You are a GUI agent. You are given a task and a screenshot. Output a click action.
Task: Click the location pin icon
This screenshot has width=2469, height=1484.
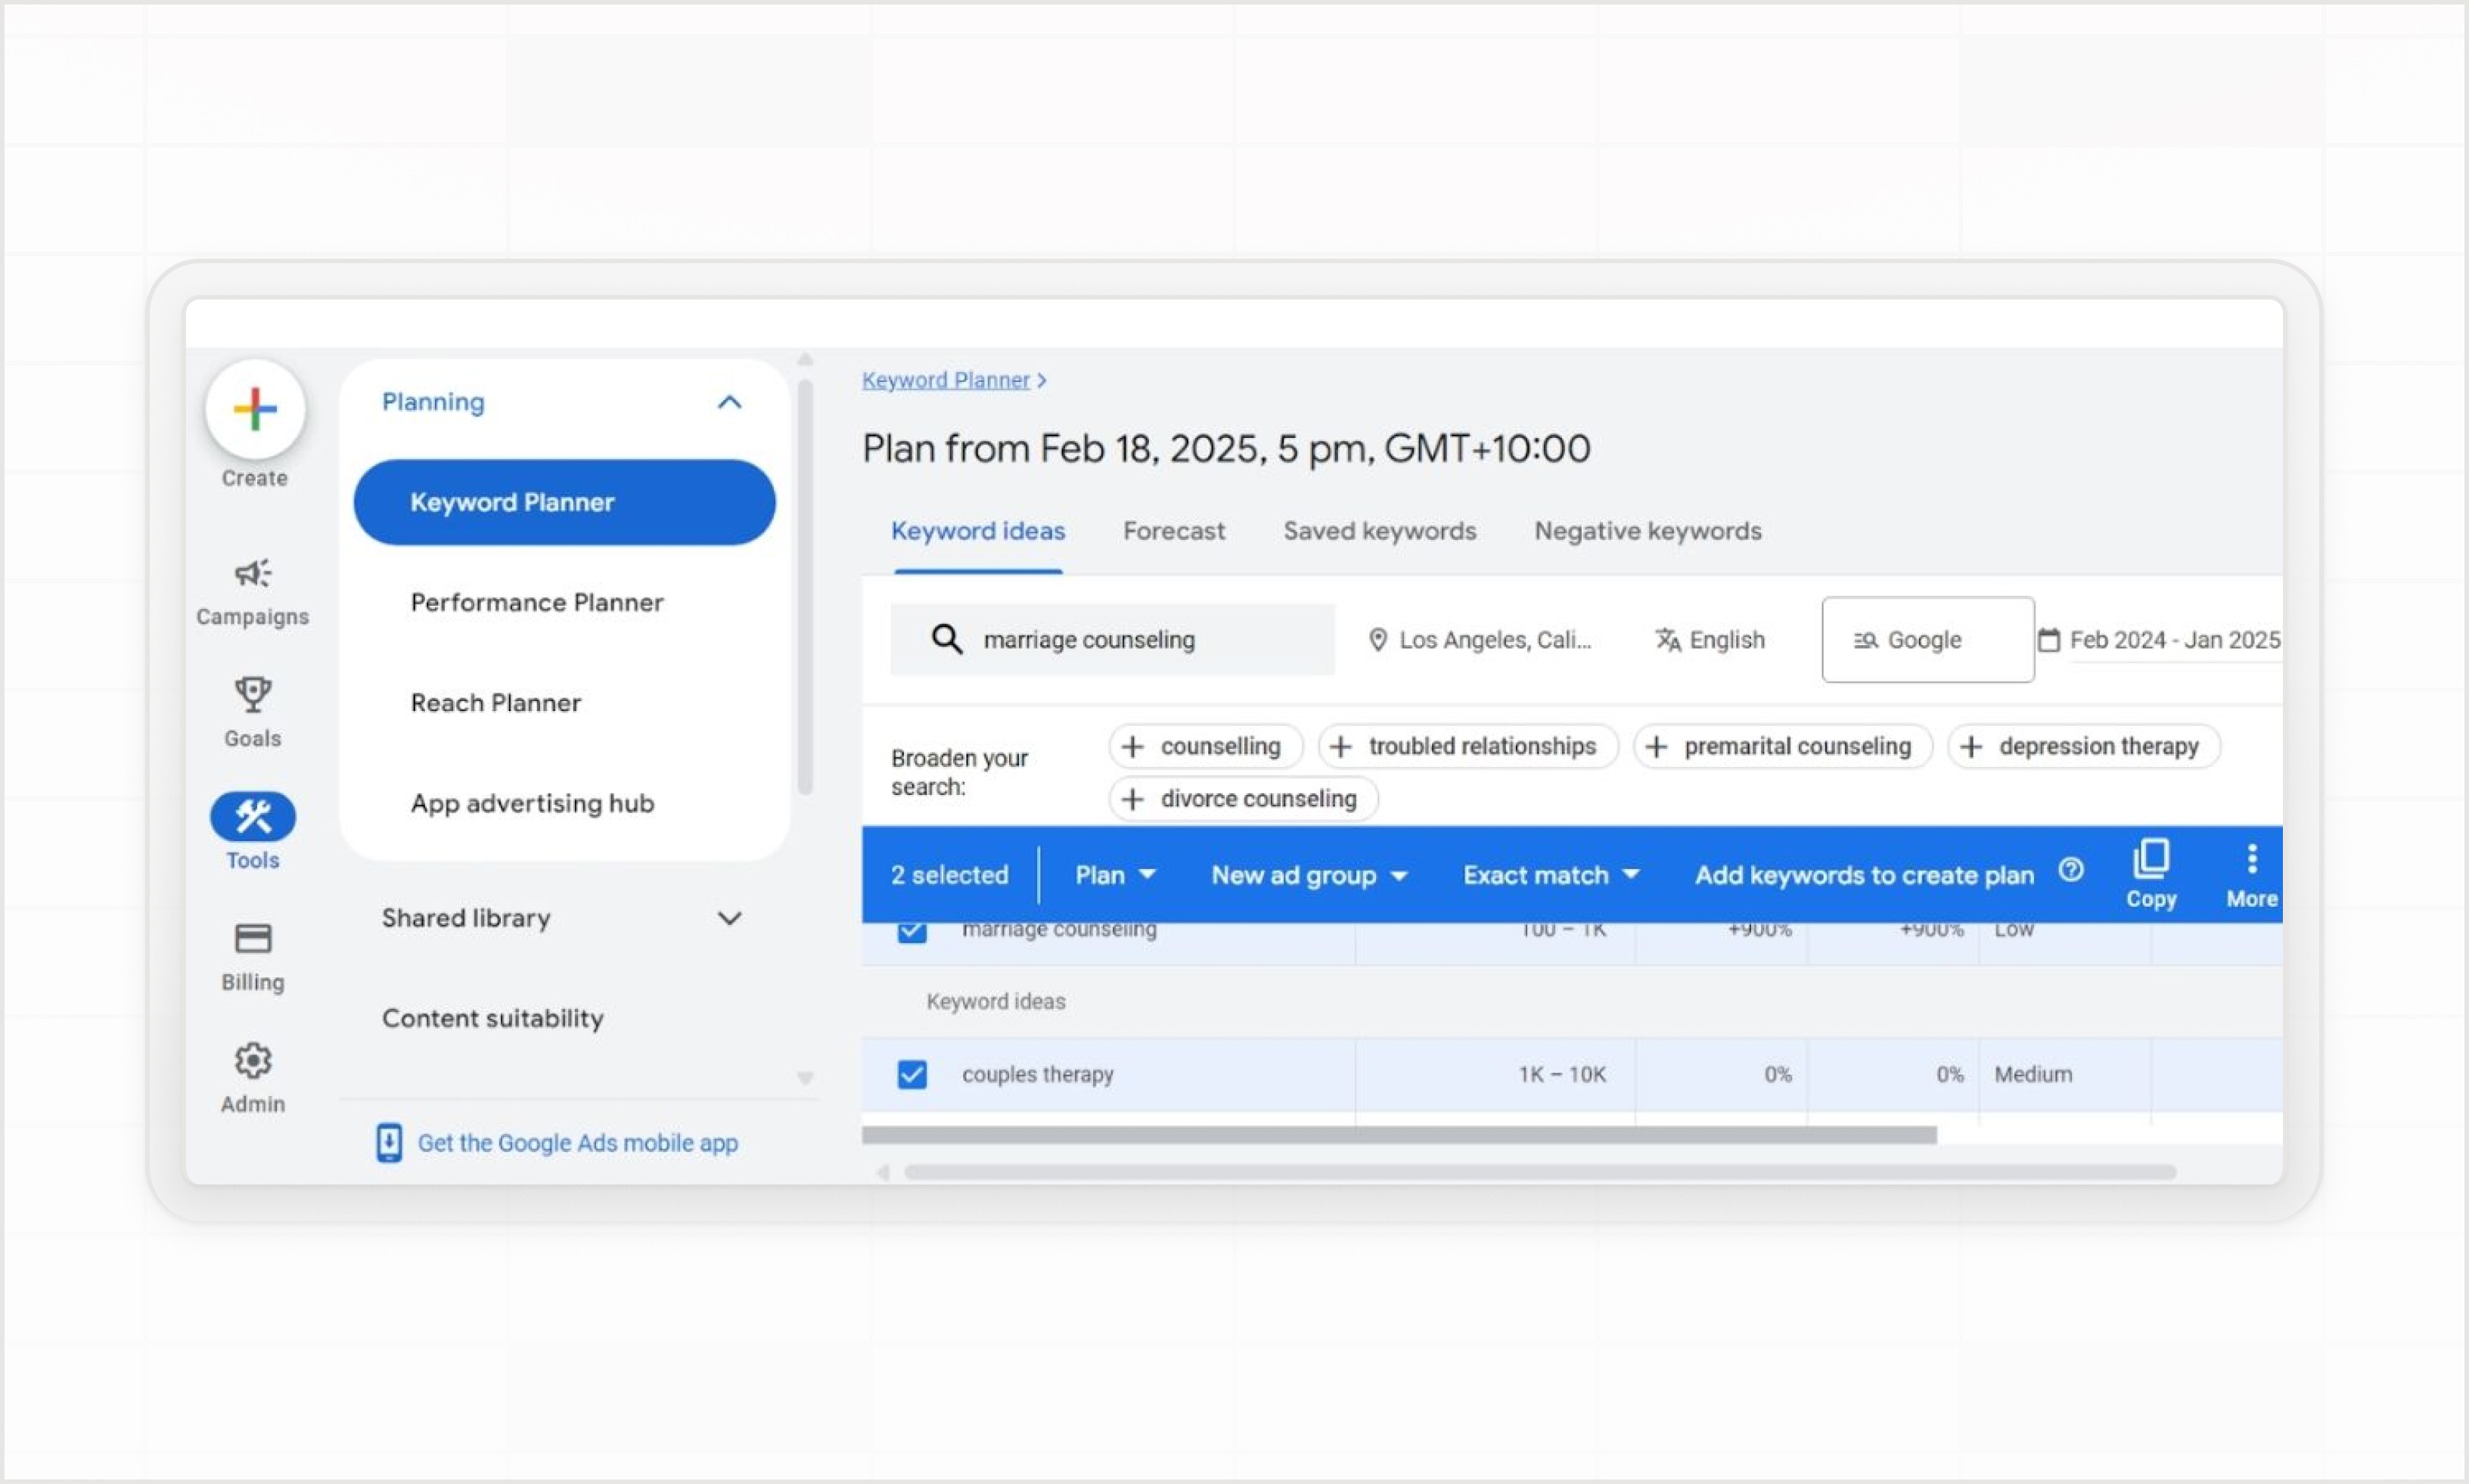click(x=1377, y=640)
